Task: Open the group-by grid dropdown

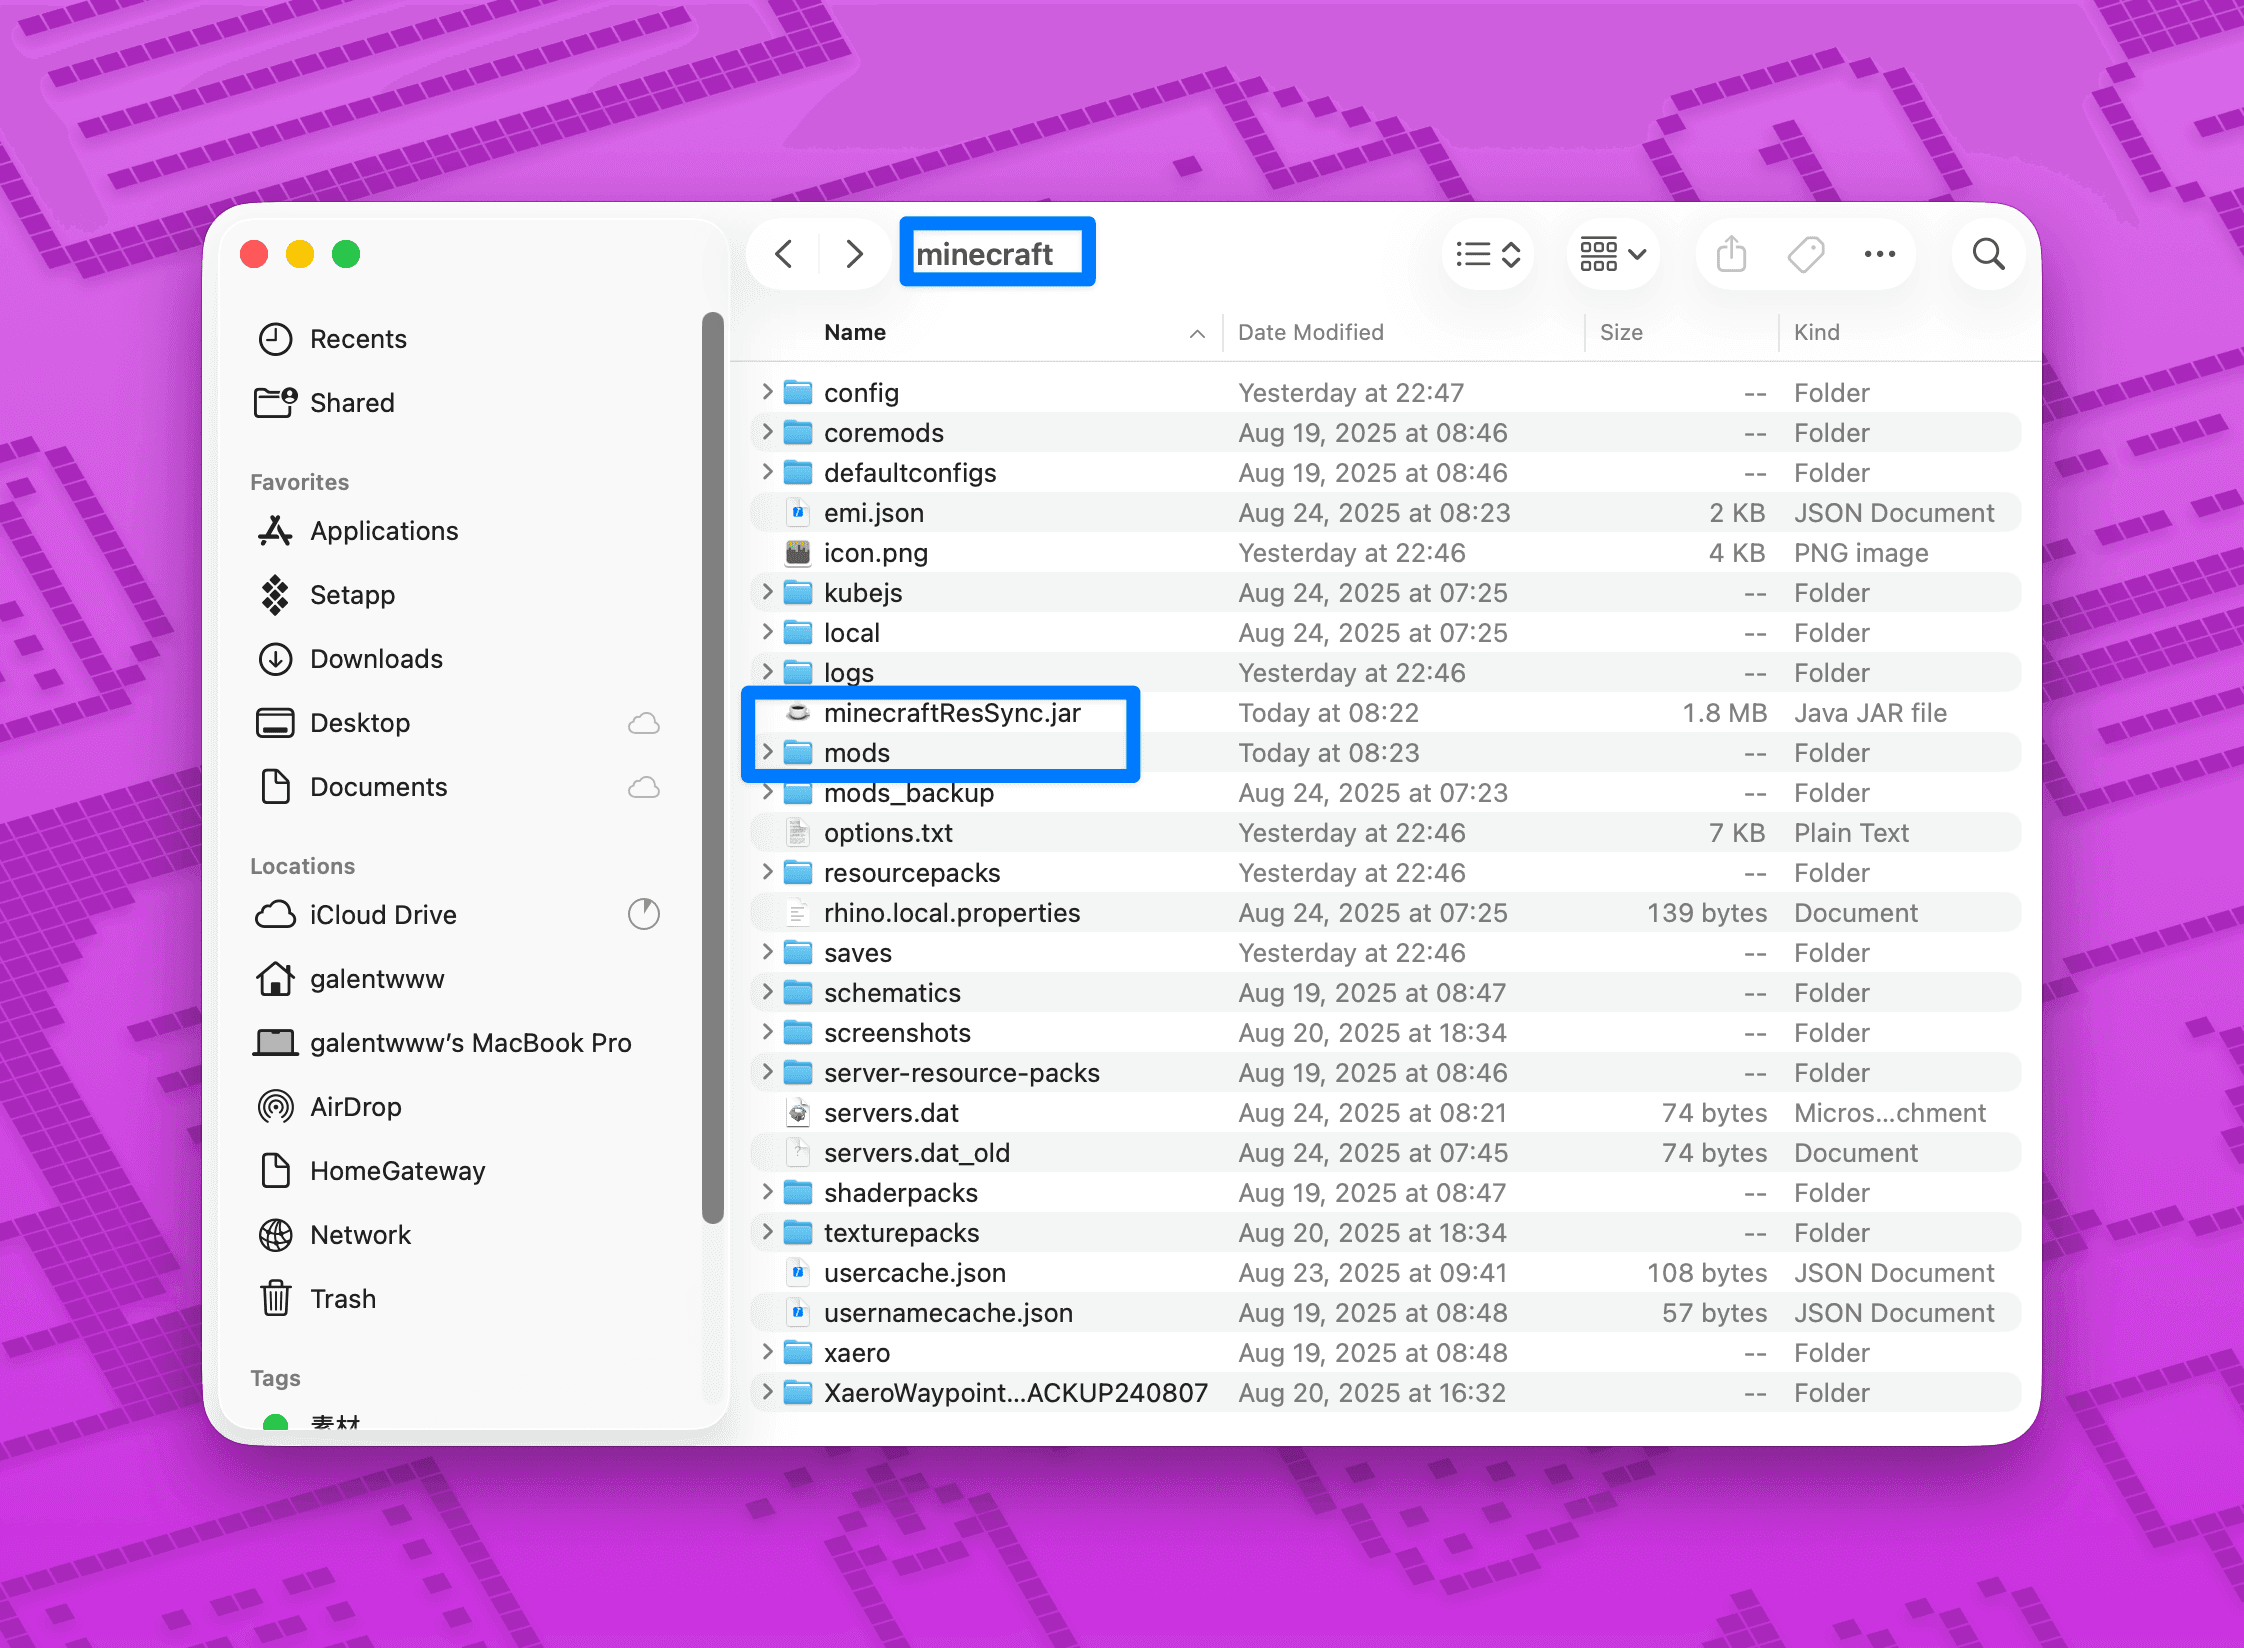Action: coord(1612,254)
